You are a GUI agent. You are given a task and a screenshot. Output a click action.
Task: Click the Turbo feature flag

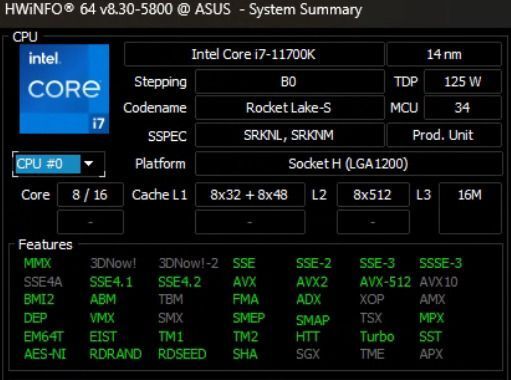click(x=377, y=337)
